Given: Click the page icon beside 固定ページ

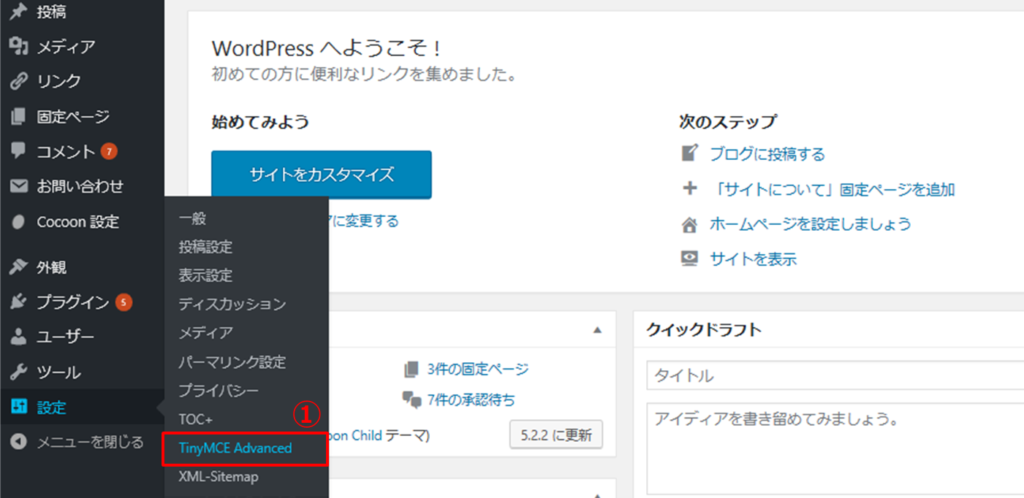Looking at the screenshot, I should (18, 116).
